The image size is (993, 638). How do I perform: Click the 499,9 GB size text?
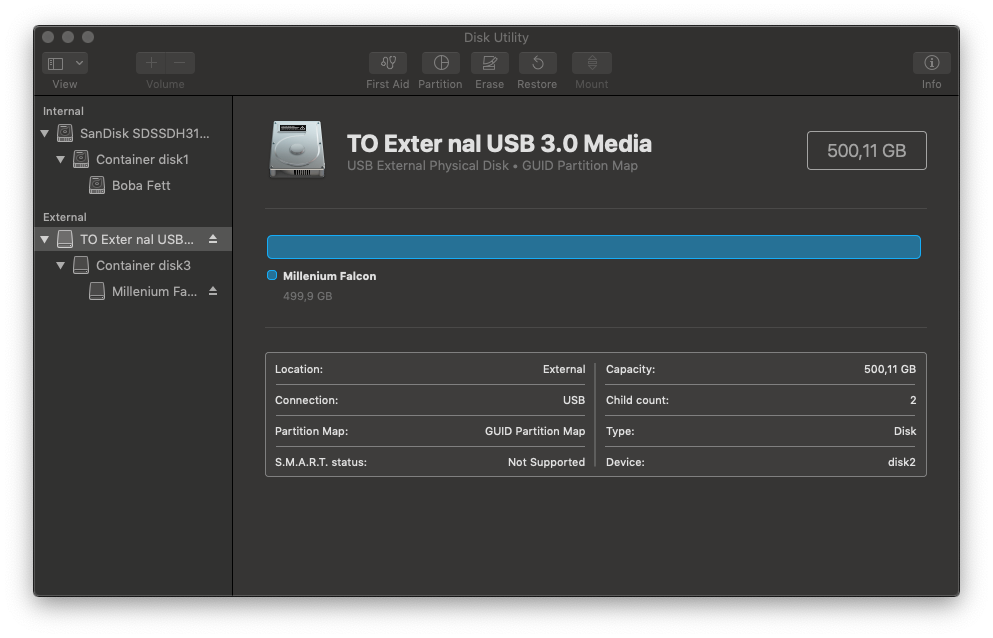click(x=307, y=296)
